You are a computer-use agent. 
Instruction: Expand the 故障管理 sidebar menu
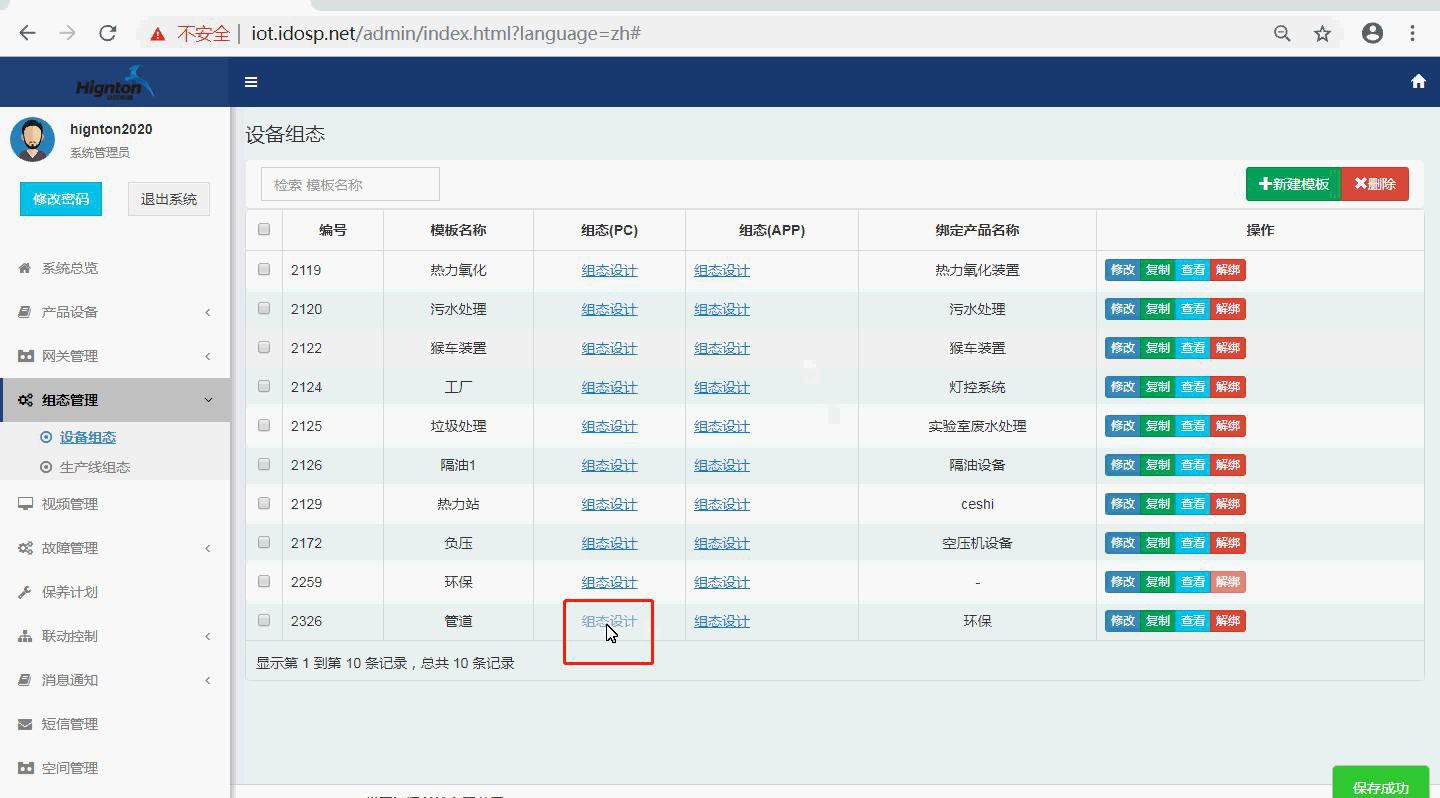115,548
